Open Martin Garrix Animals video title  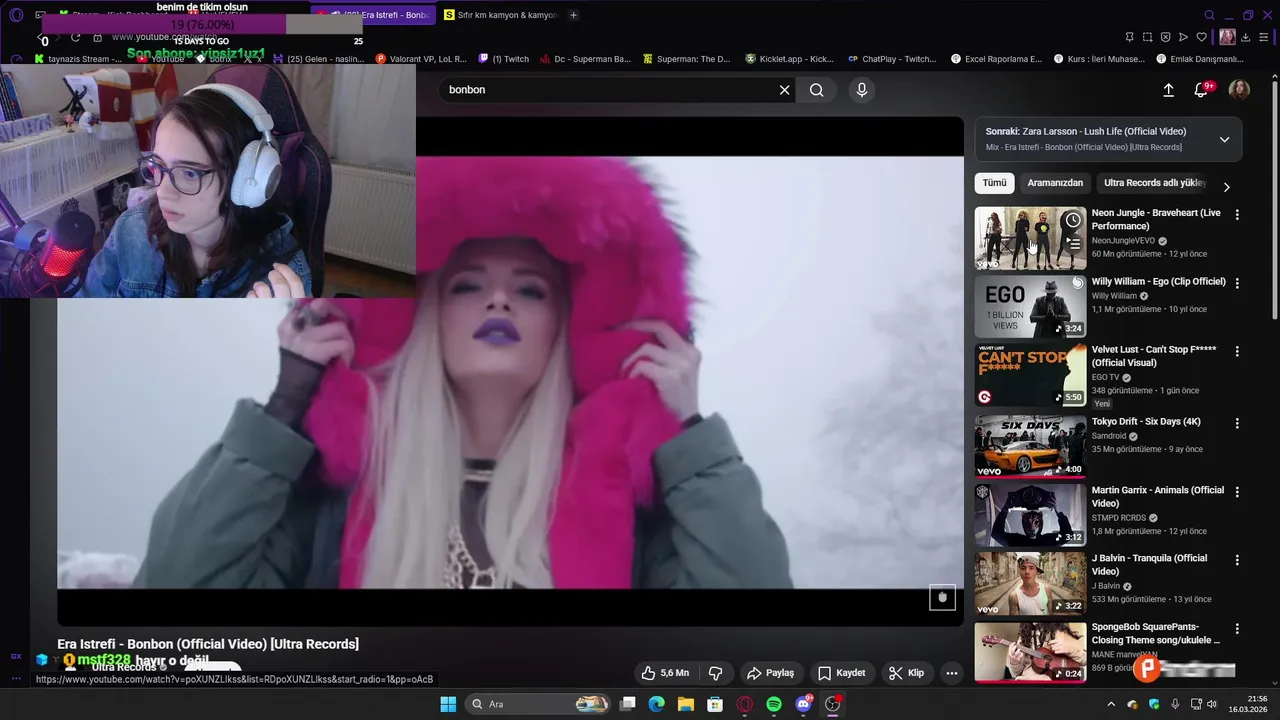1158,497
